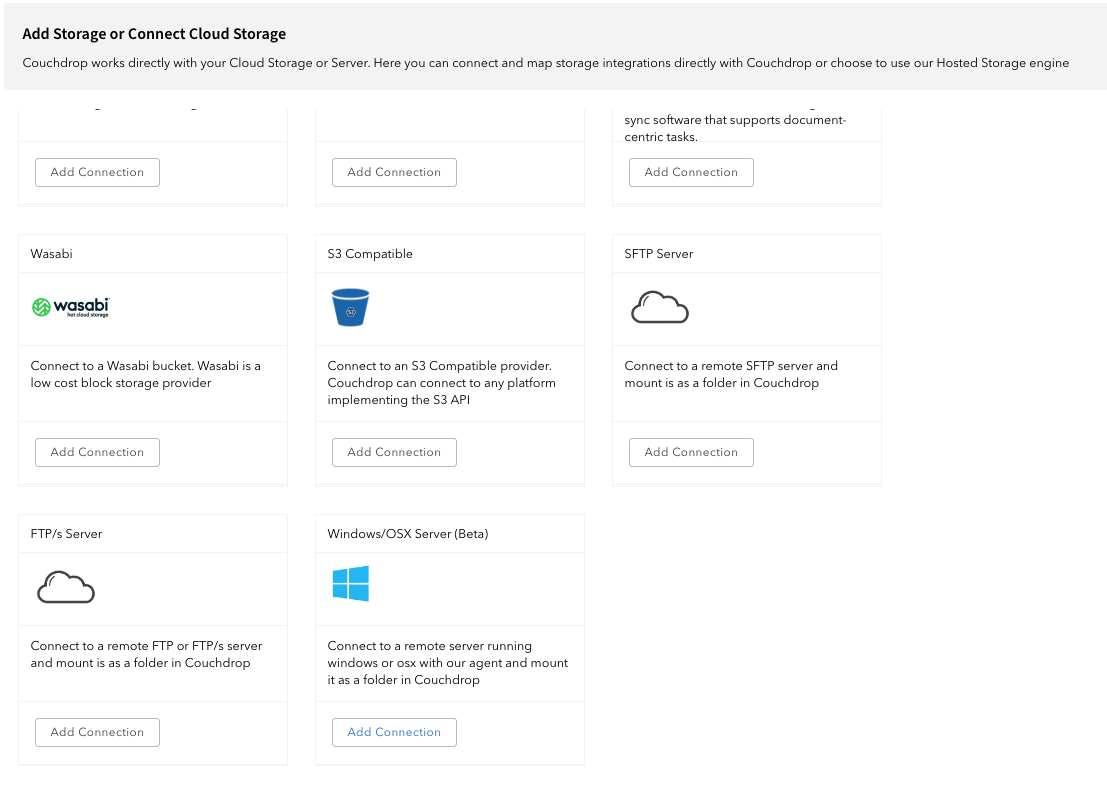
Task: Add a connection for FTP/s Server
Action: click(97, 732)
